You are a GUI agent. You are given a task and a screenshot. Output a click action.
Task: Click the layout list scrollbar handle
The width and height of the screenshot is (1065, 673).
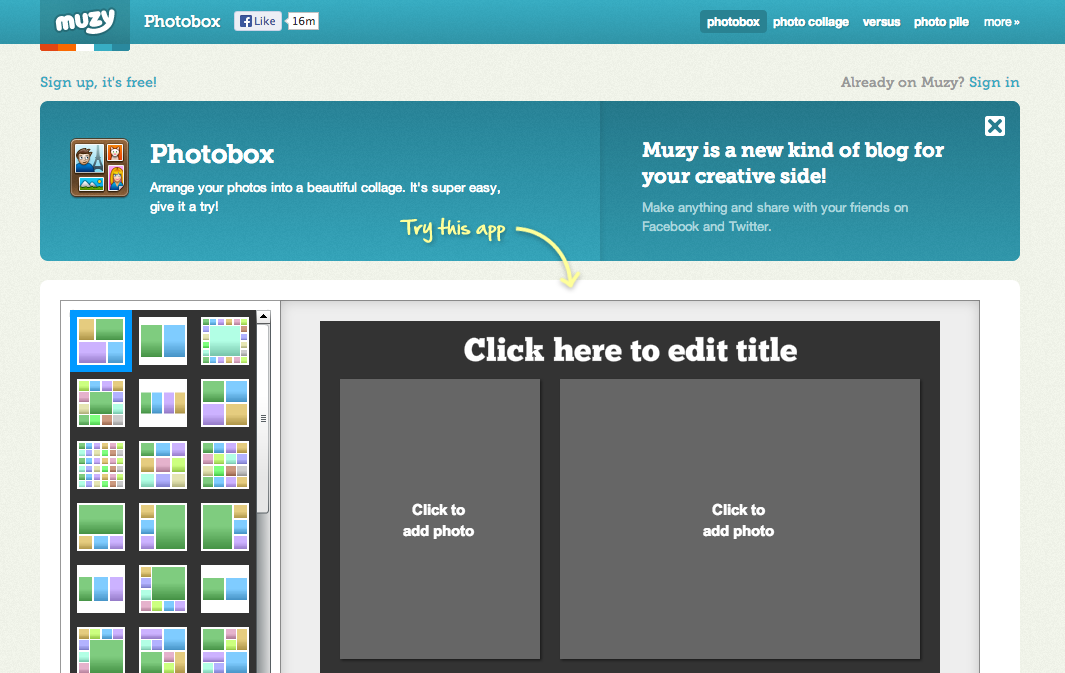pyautogui.click(x=264, y=418)
